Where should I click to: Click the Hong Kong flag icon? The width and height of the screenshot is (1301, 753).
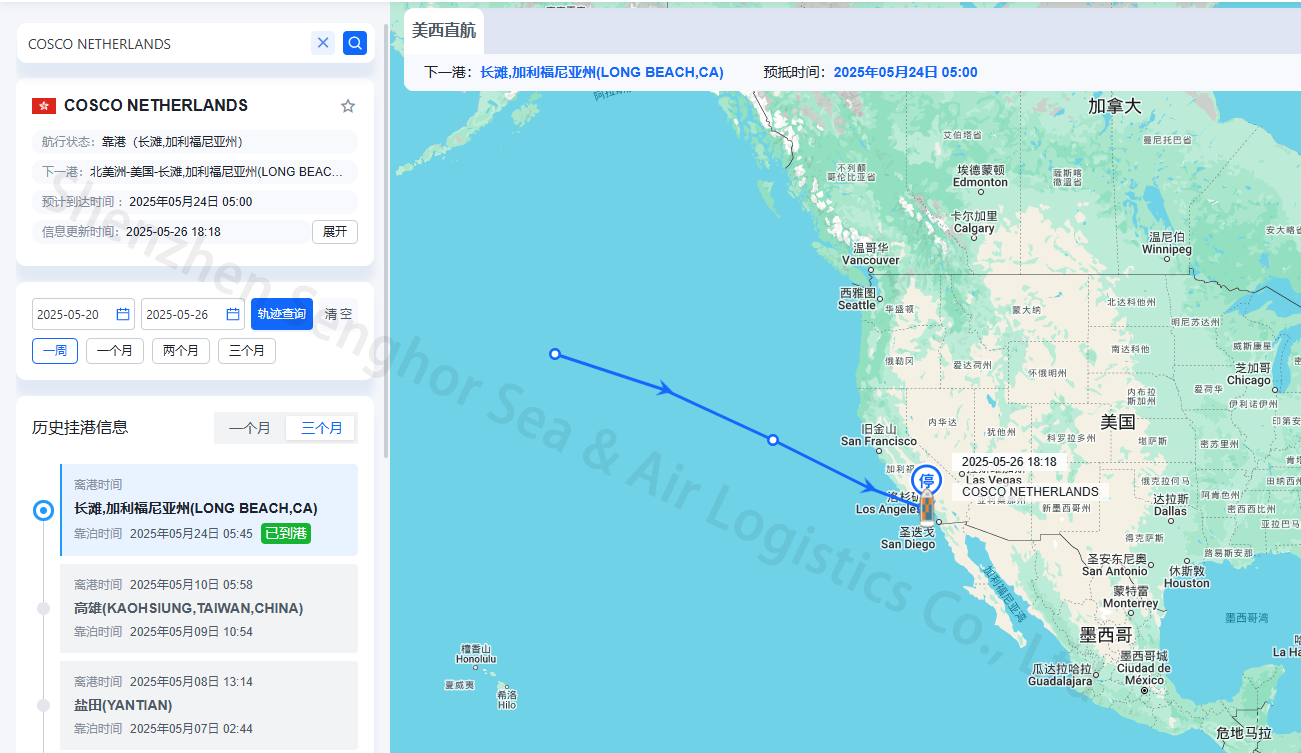click(44, 106)
